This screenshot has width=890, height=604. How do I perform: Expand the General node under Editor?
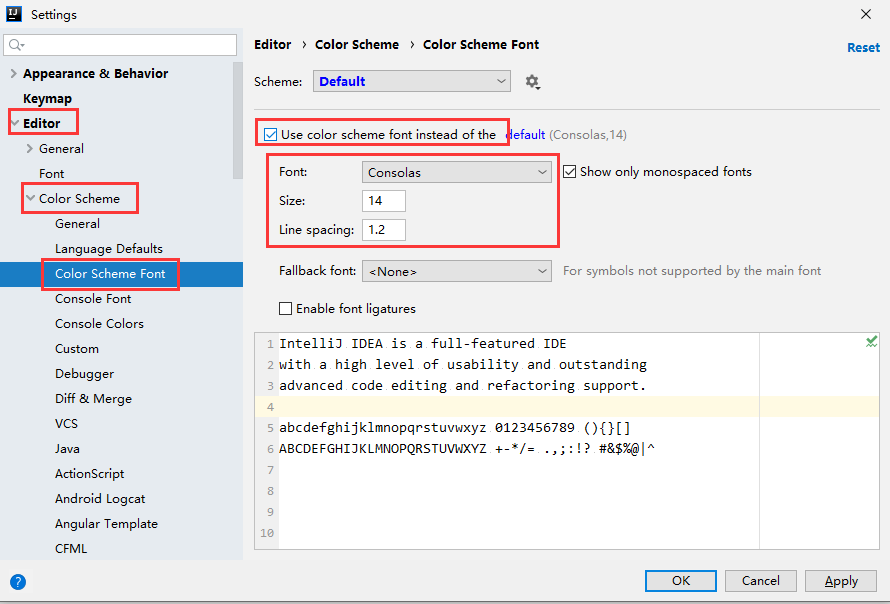pyautogui.click(x=30, y=148)
